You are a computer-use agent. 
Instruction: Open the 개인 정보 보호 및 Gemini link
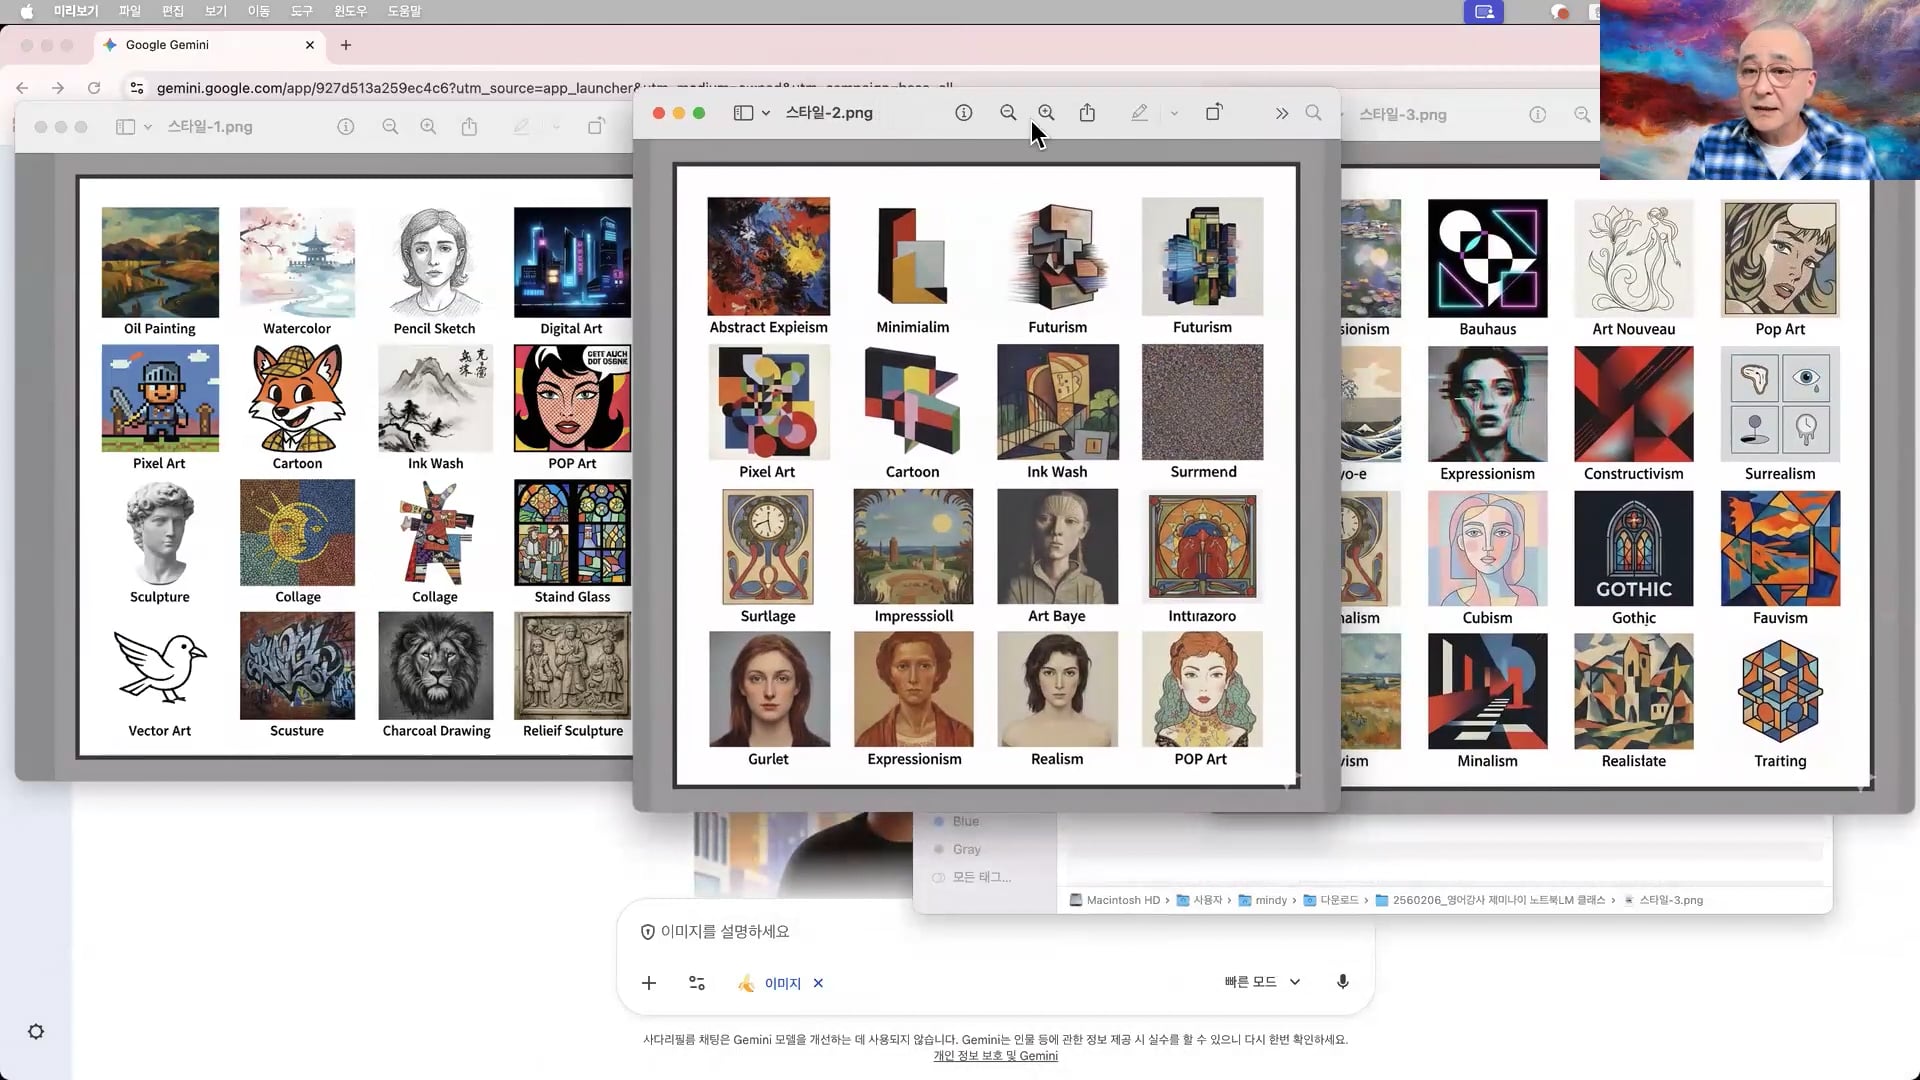pos(995,1056)
